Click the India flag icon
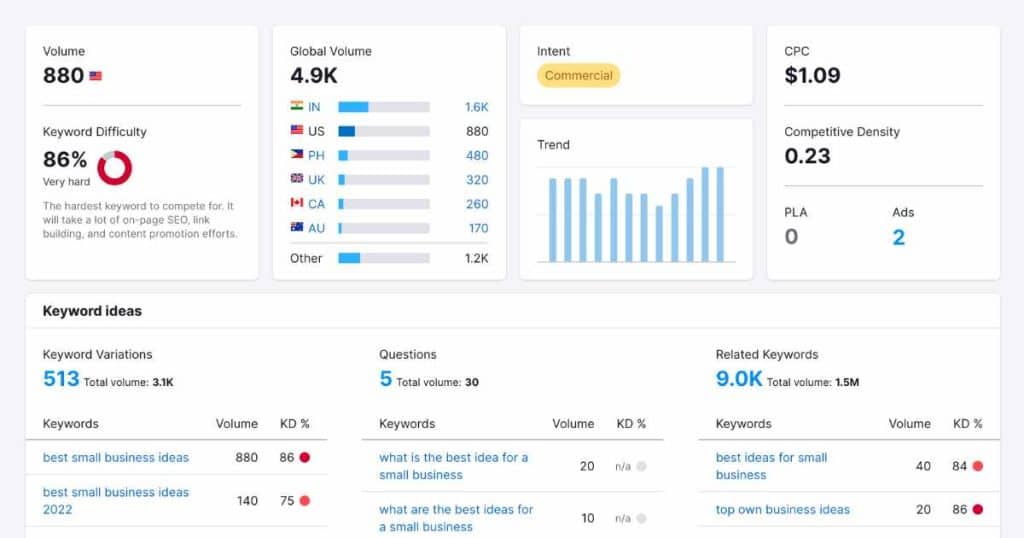Image resolution: width=1024 pixels, height=538 pixels. pos(296,106)
